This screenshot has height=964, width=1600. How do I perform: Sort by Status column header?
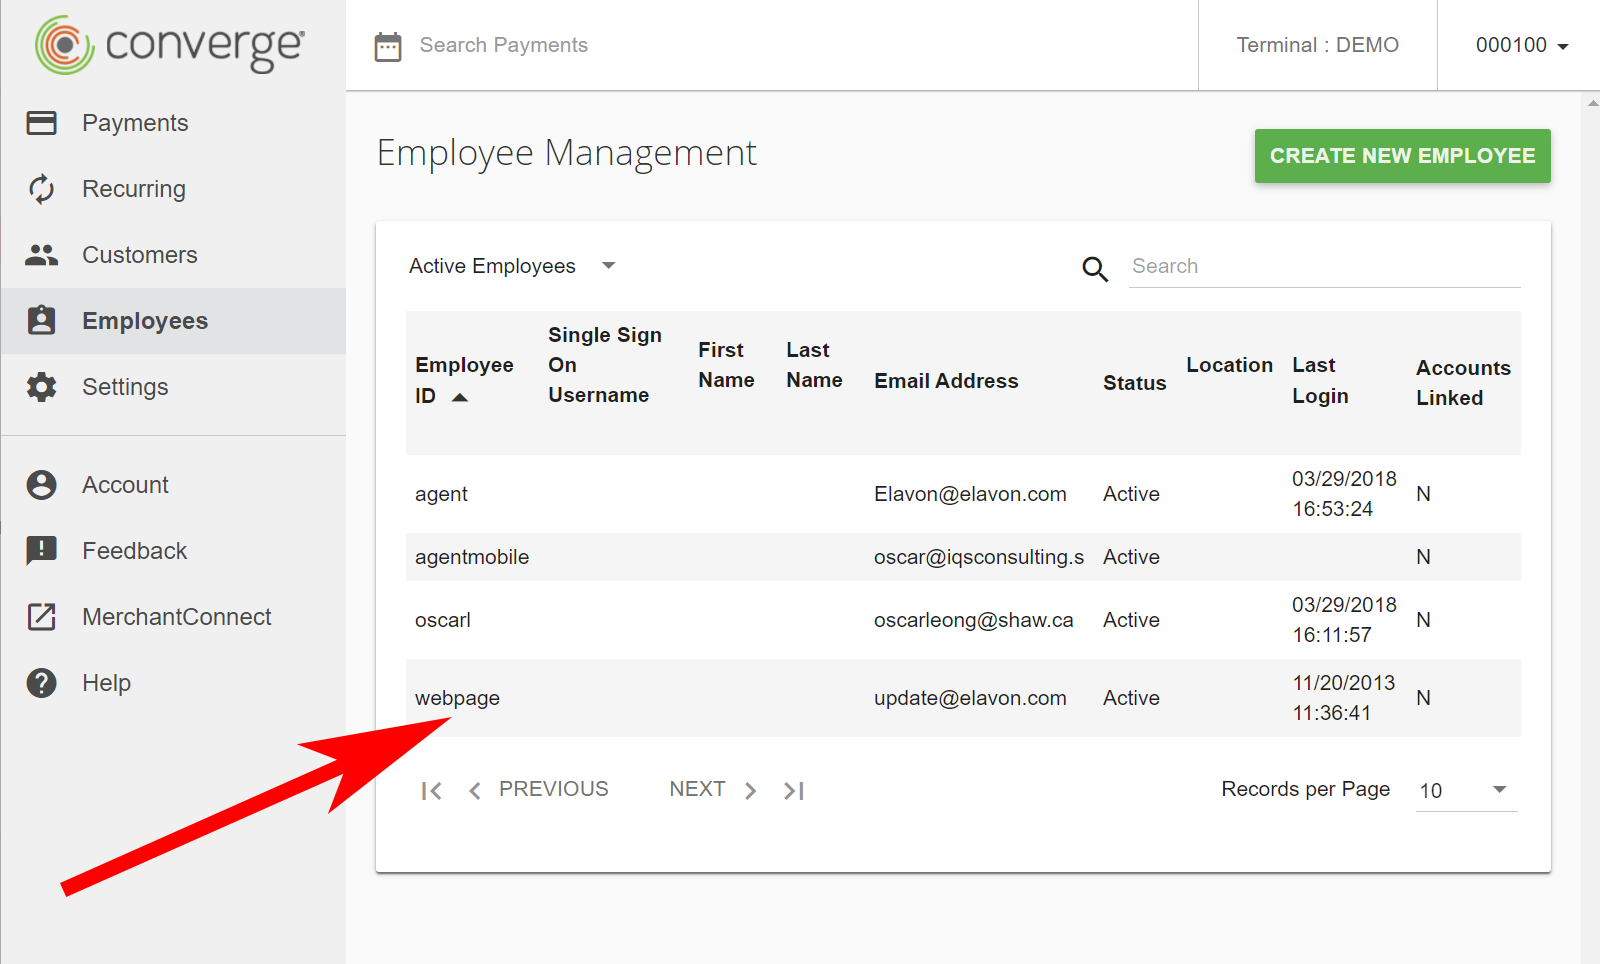coord(1134,383)
